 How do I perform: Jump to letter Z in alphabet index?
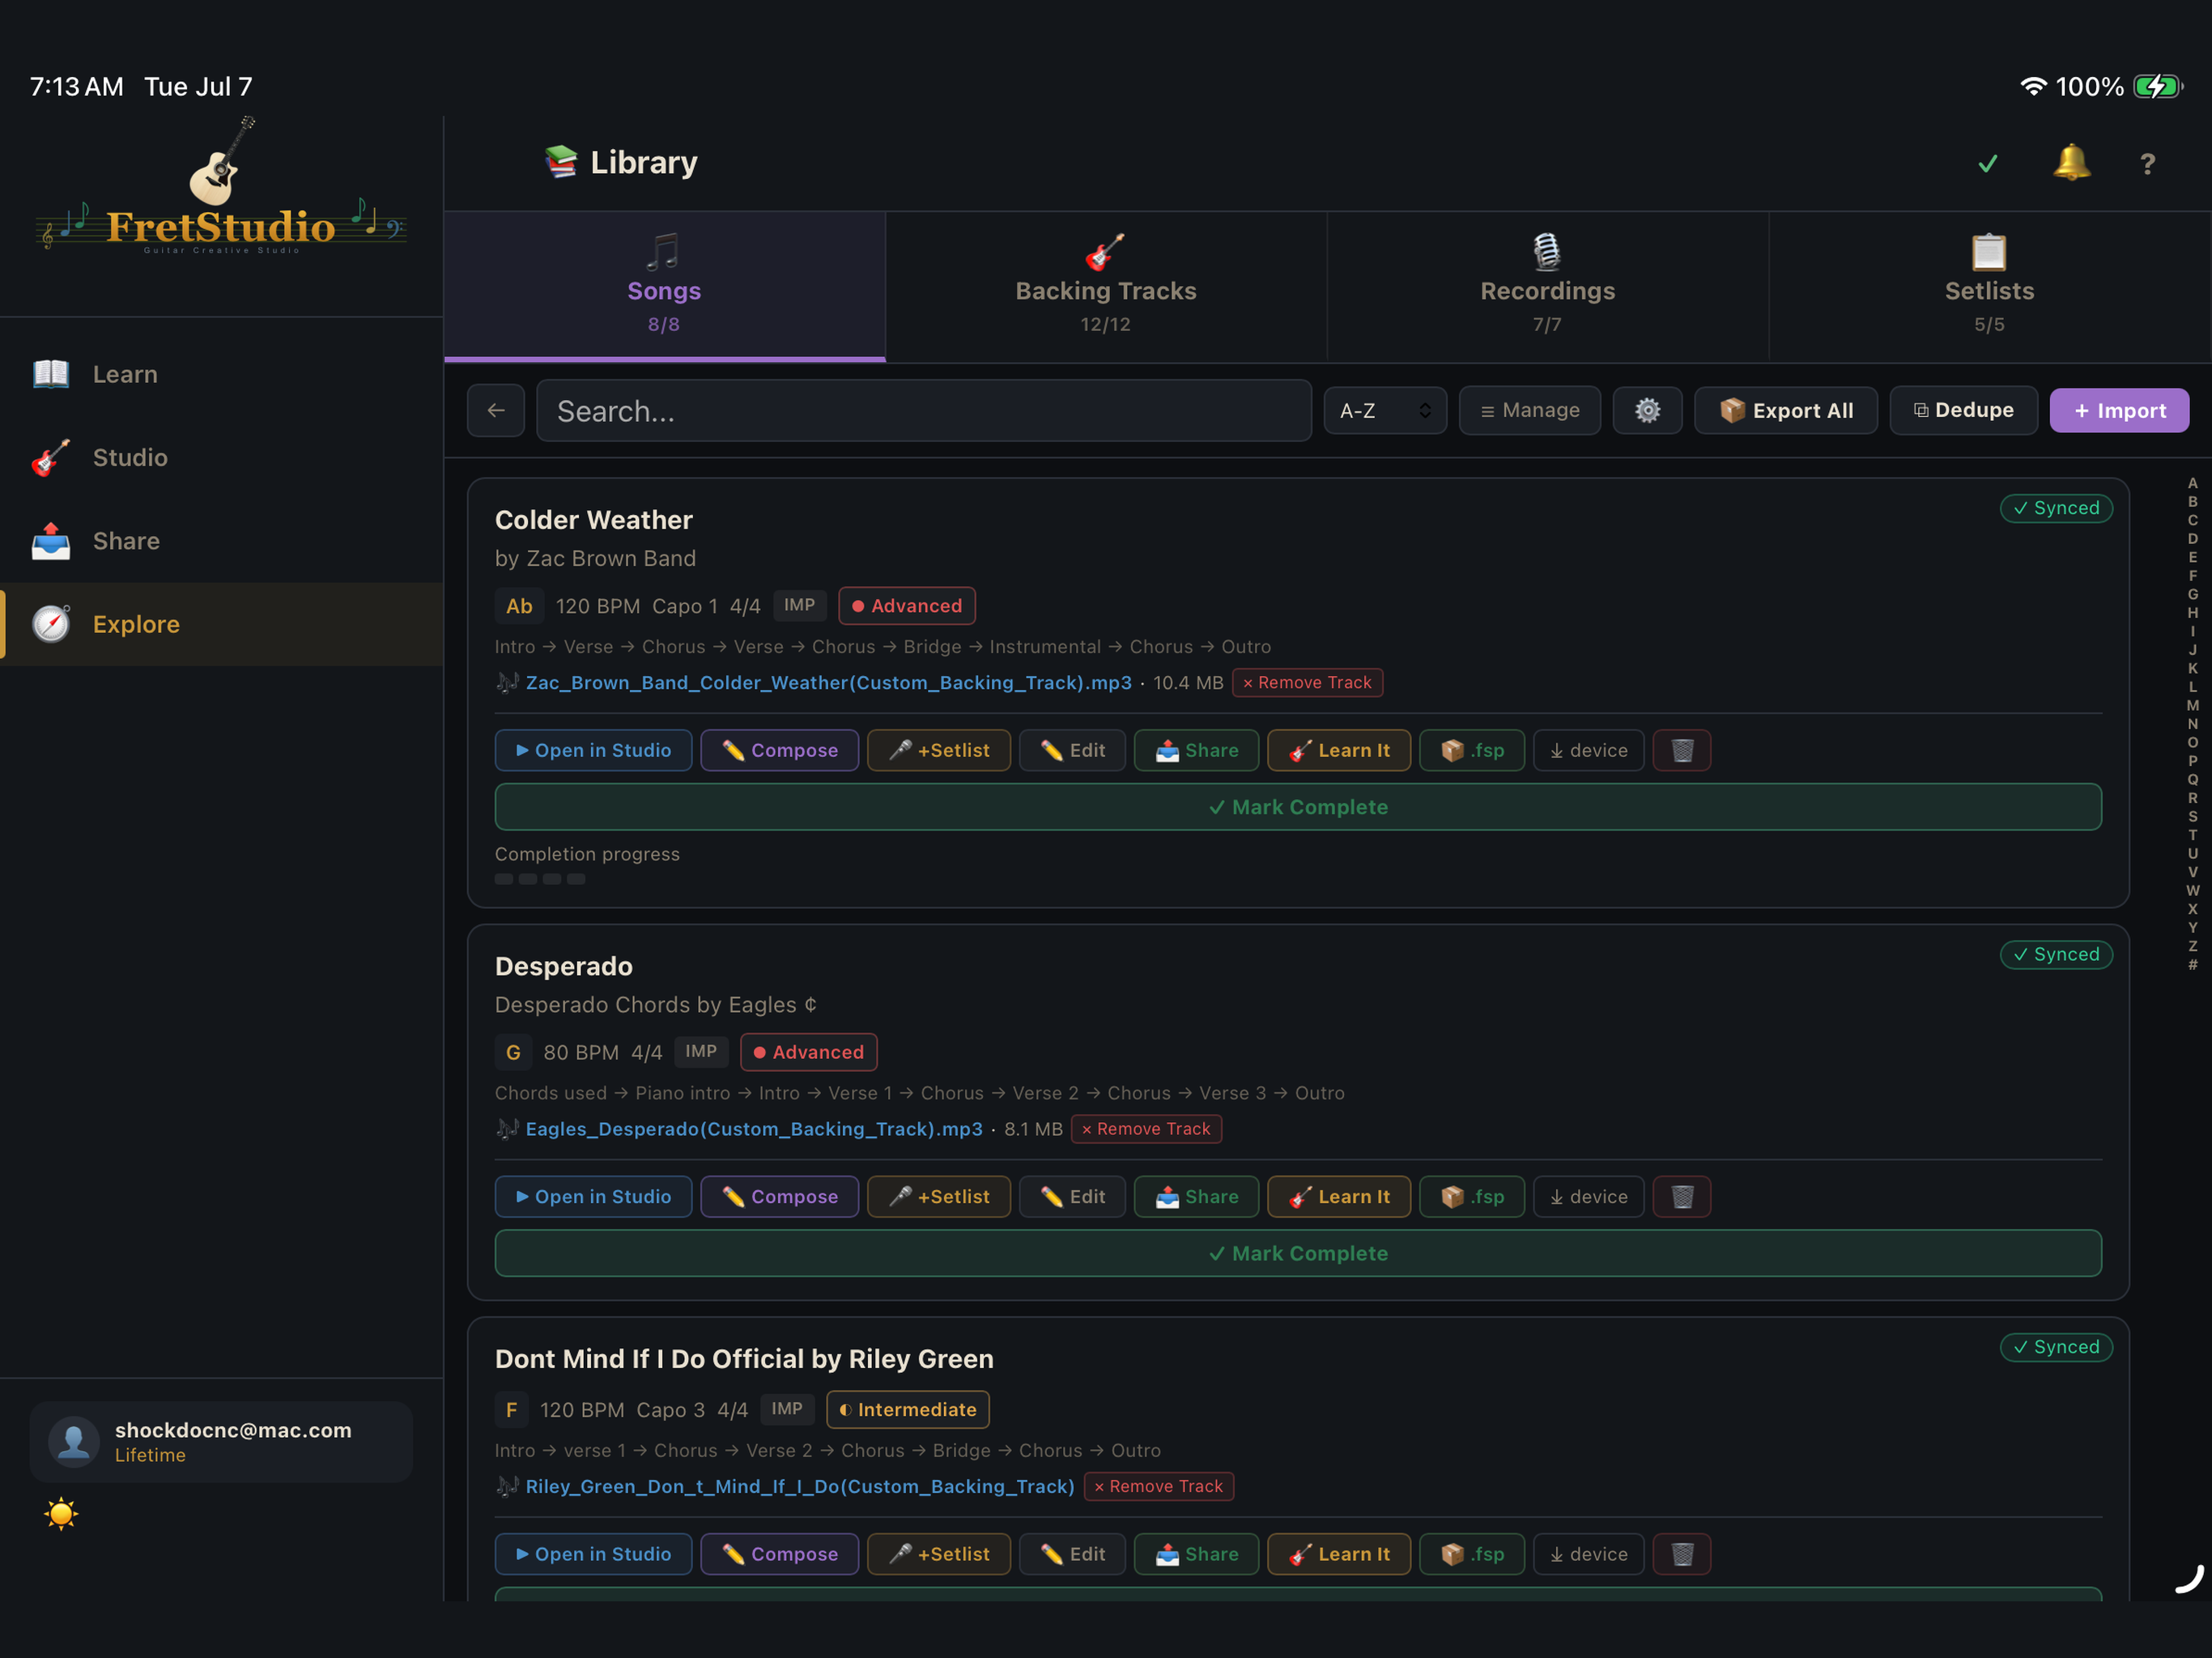point(2192,946)
